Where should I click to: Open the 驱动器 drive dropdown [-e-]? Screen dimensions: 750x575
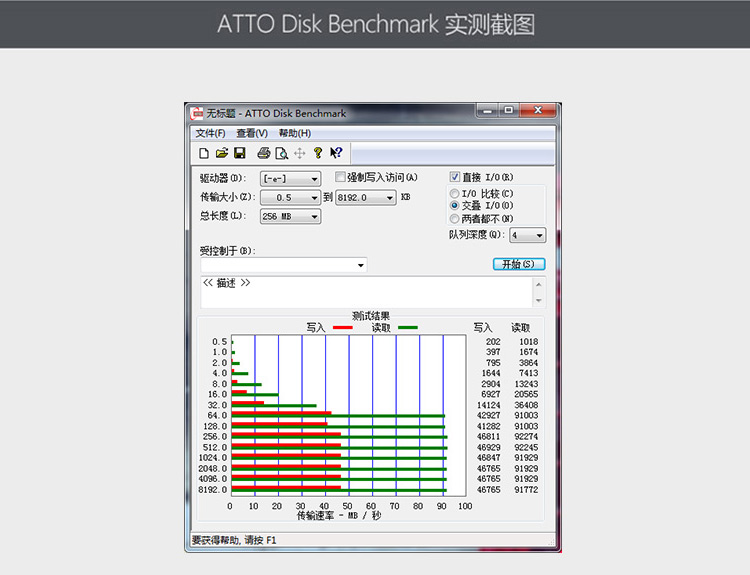pyautogui.click(x=290, y=179)
